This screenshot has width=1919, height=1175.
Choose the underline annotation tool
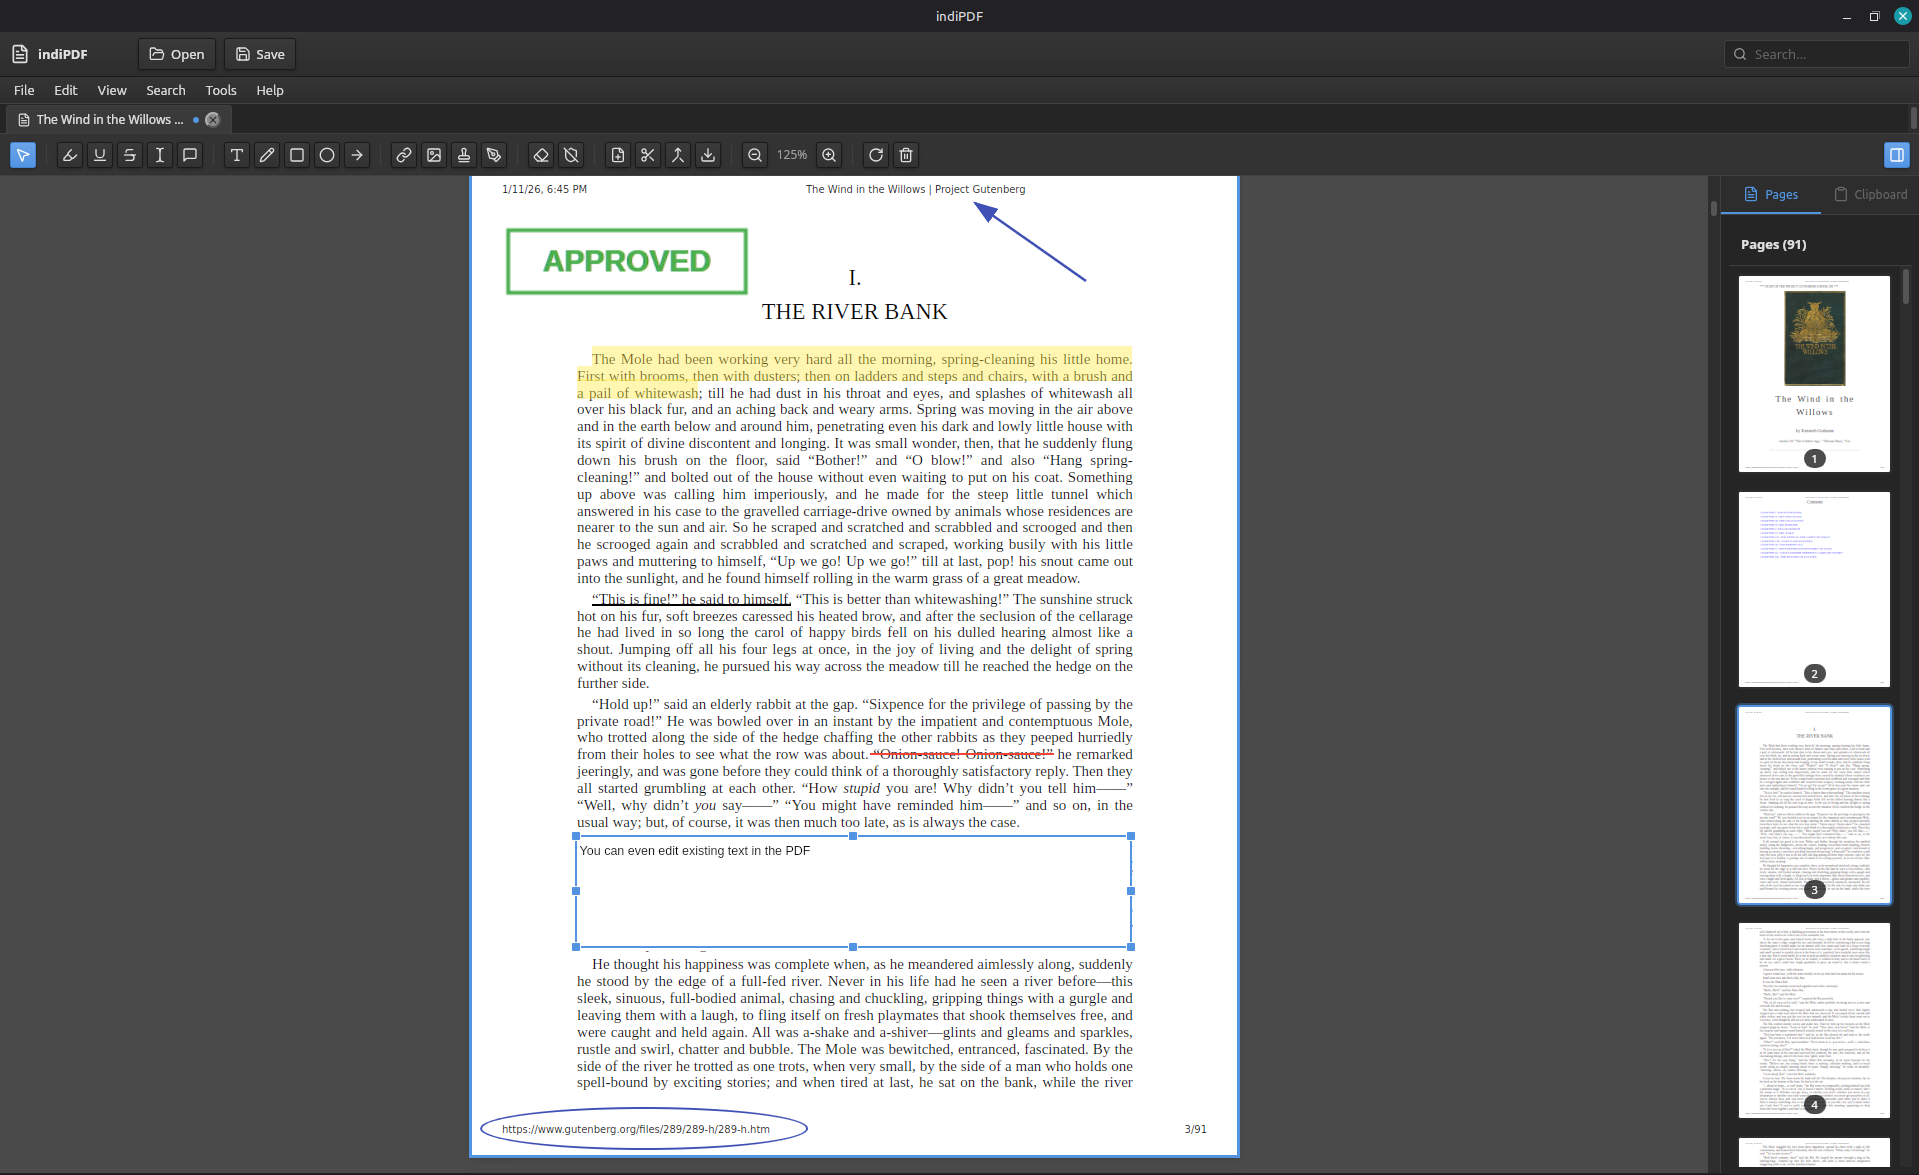(x=100, y=155)
